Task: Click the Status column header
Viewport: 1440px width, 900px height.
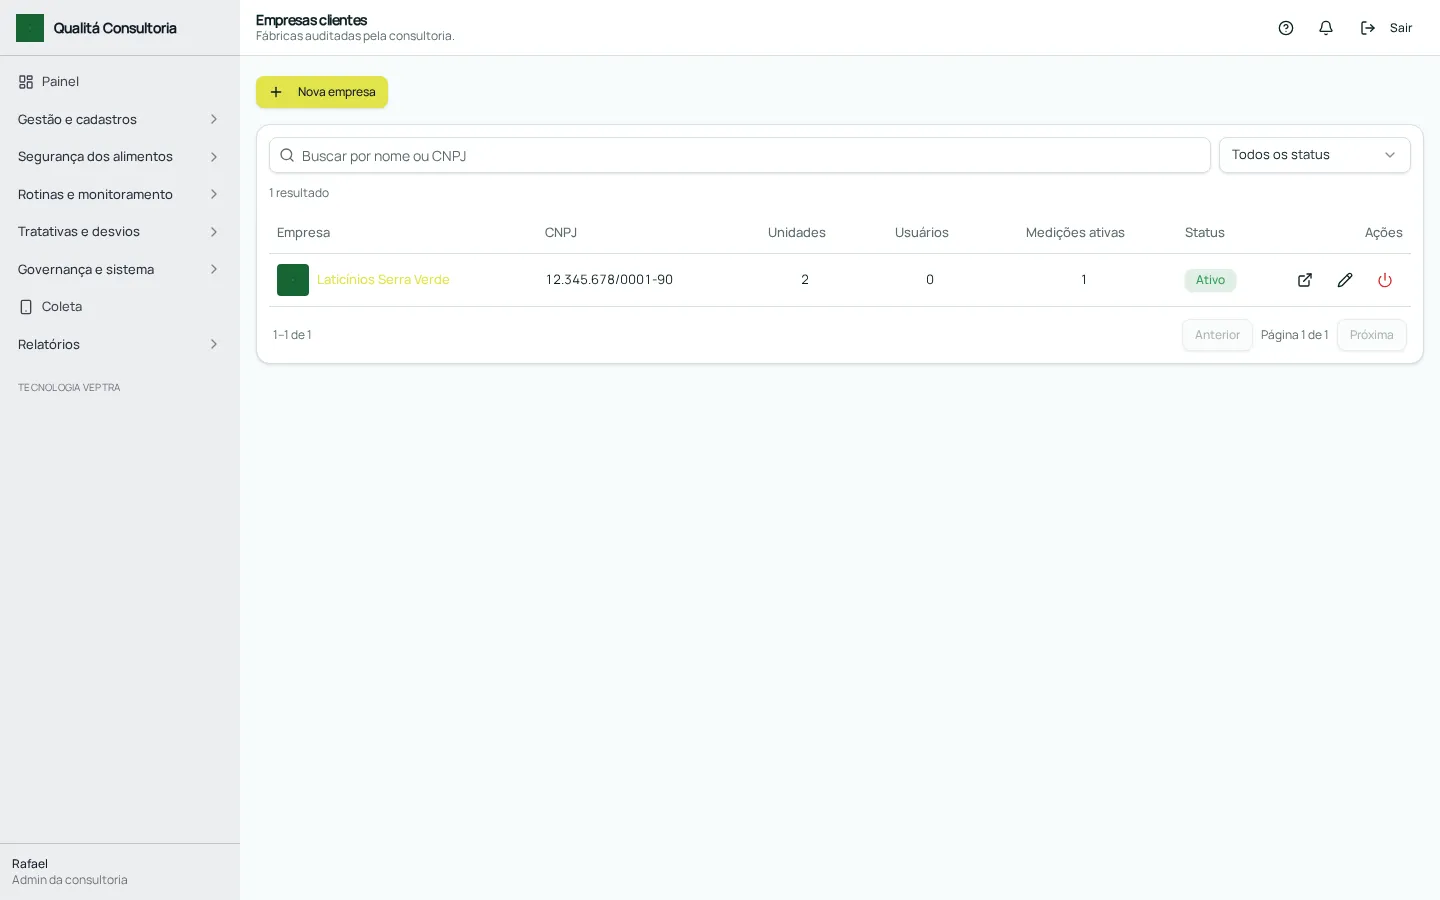Action: point(1205,233)
